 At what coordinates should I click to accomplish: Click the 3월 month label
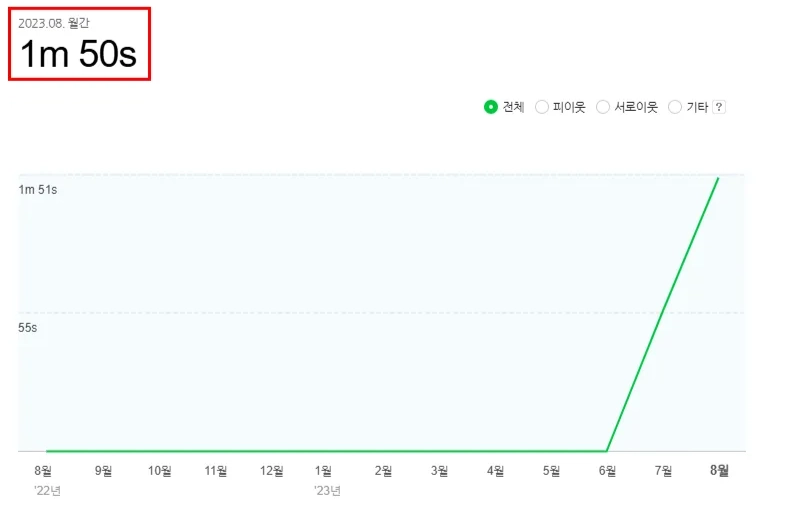click(x=439, y=471)
